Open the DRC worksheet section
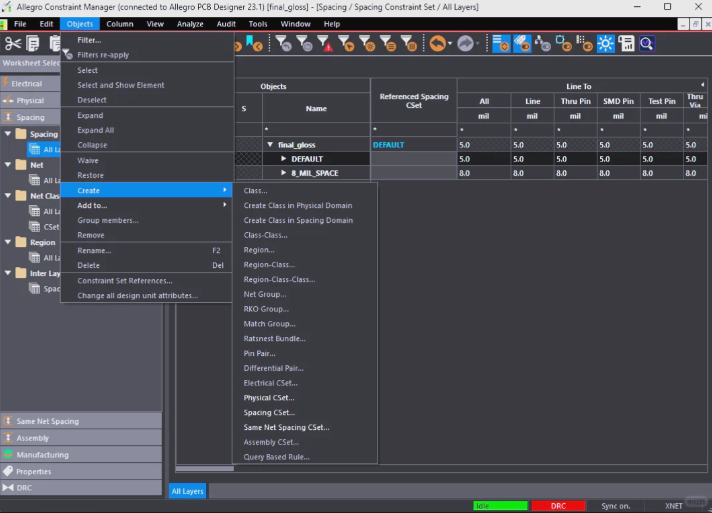Screen dimensions: 712x513 pyautogui.click(x=81, y=488)
